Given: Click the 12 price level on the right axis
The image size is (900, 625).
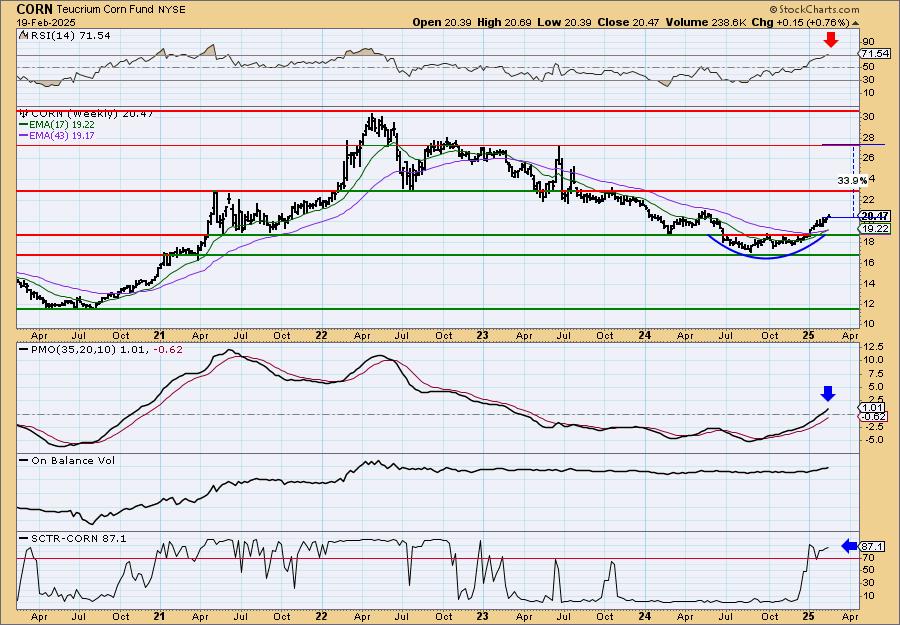Looking at the screenshot, I should tap(867, 304).
